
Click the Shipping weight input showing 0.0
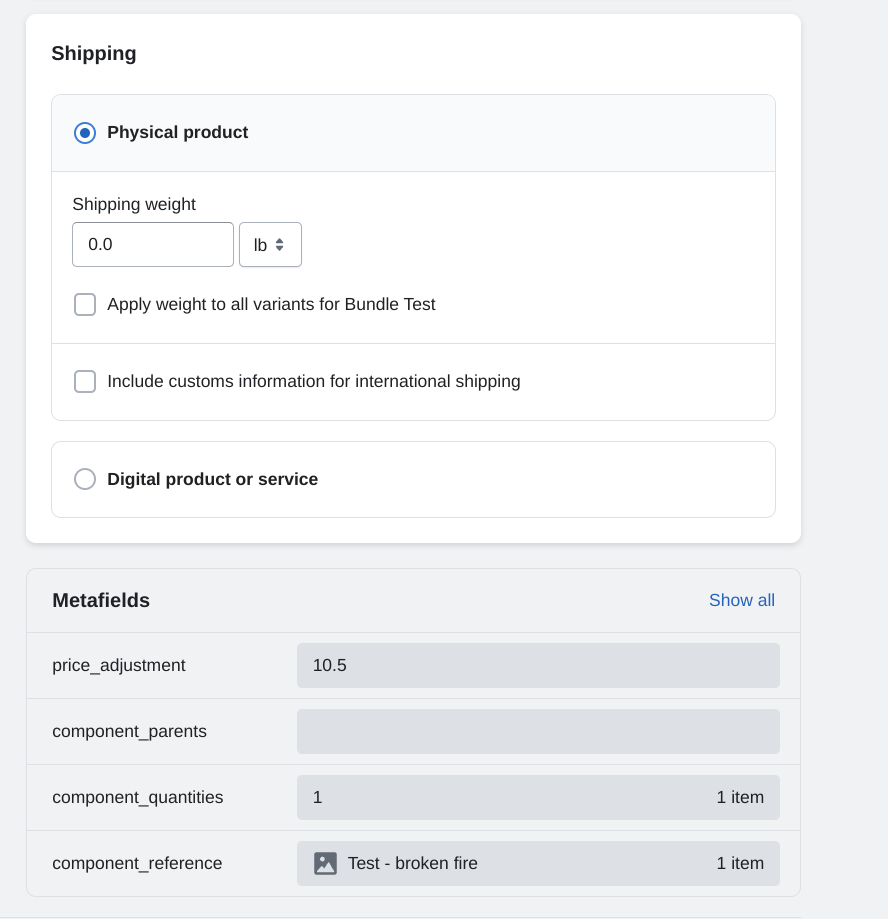click(152, 244)
